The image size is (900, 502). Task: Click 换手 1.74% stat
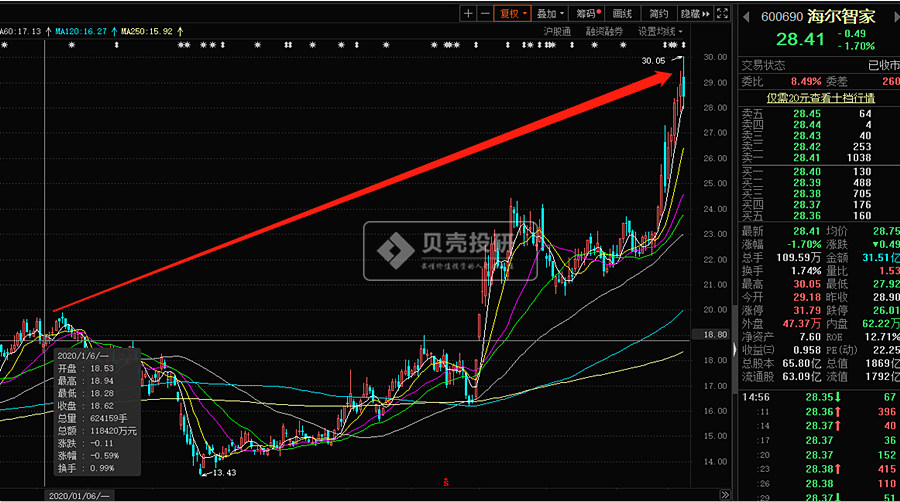pos(781,271)
